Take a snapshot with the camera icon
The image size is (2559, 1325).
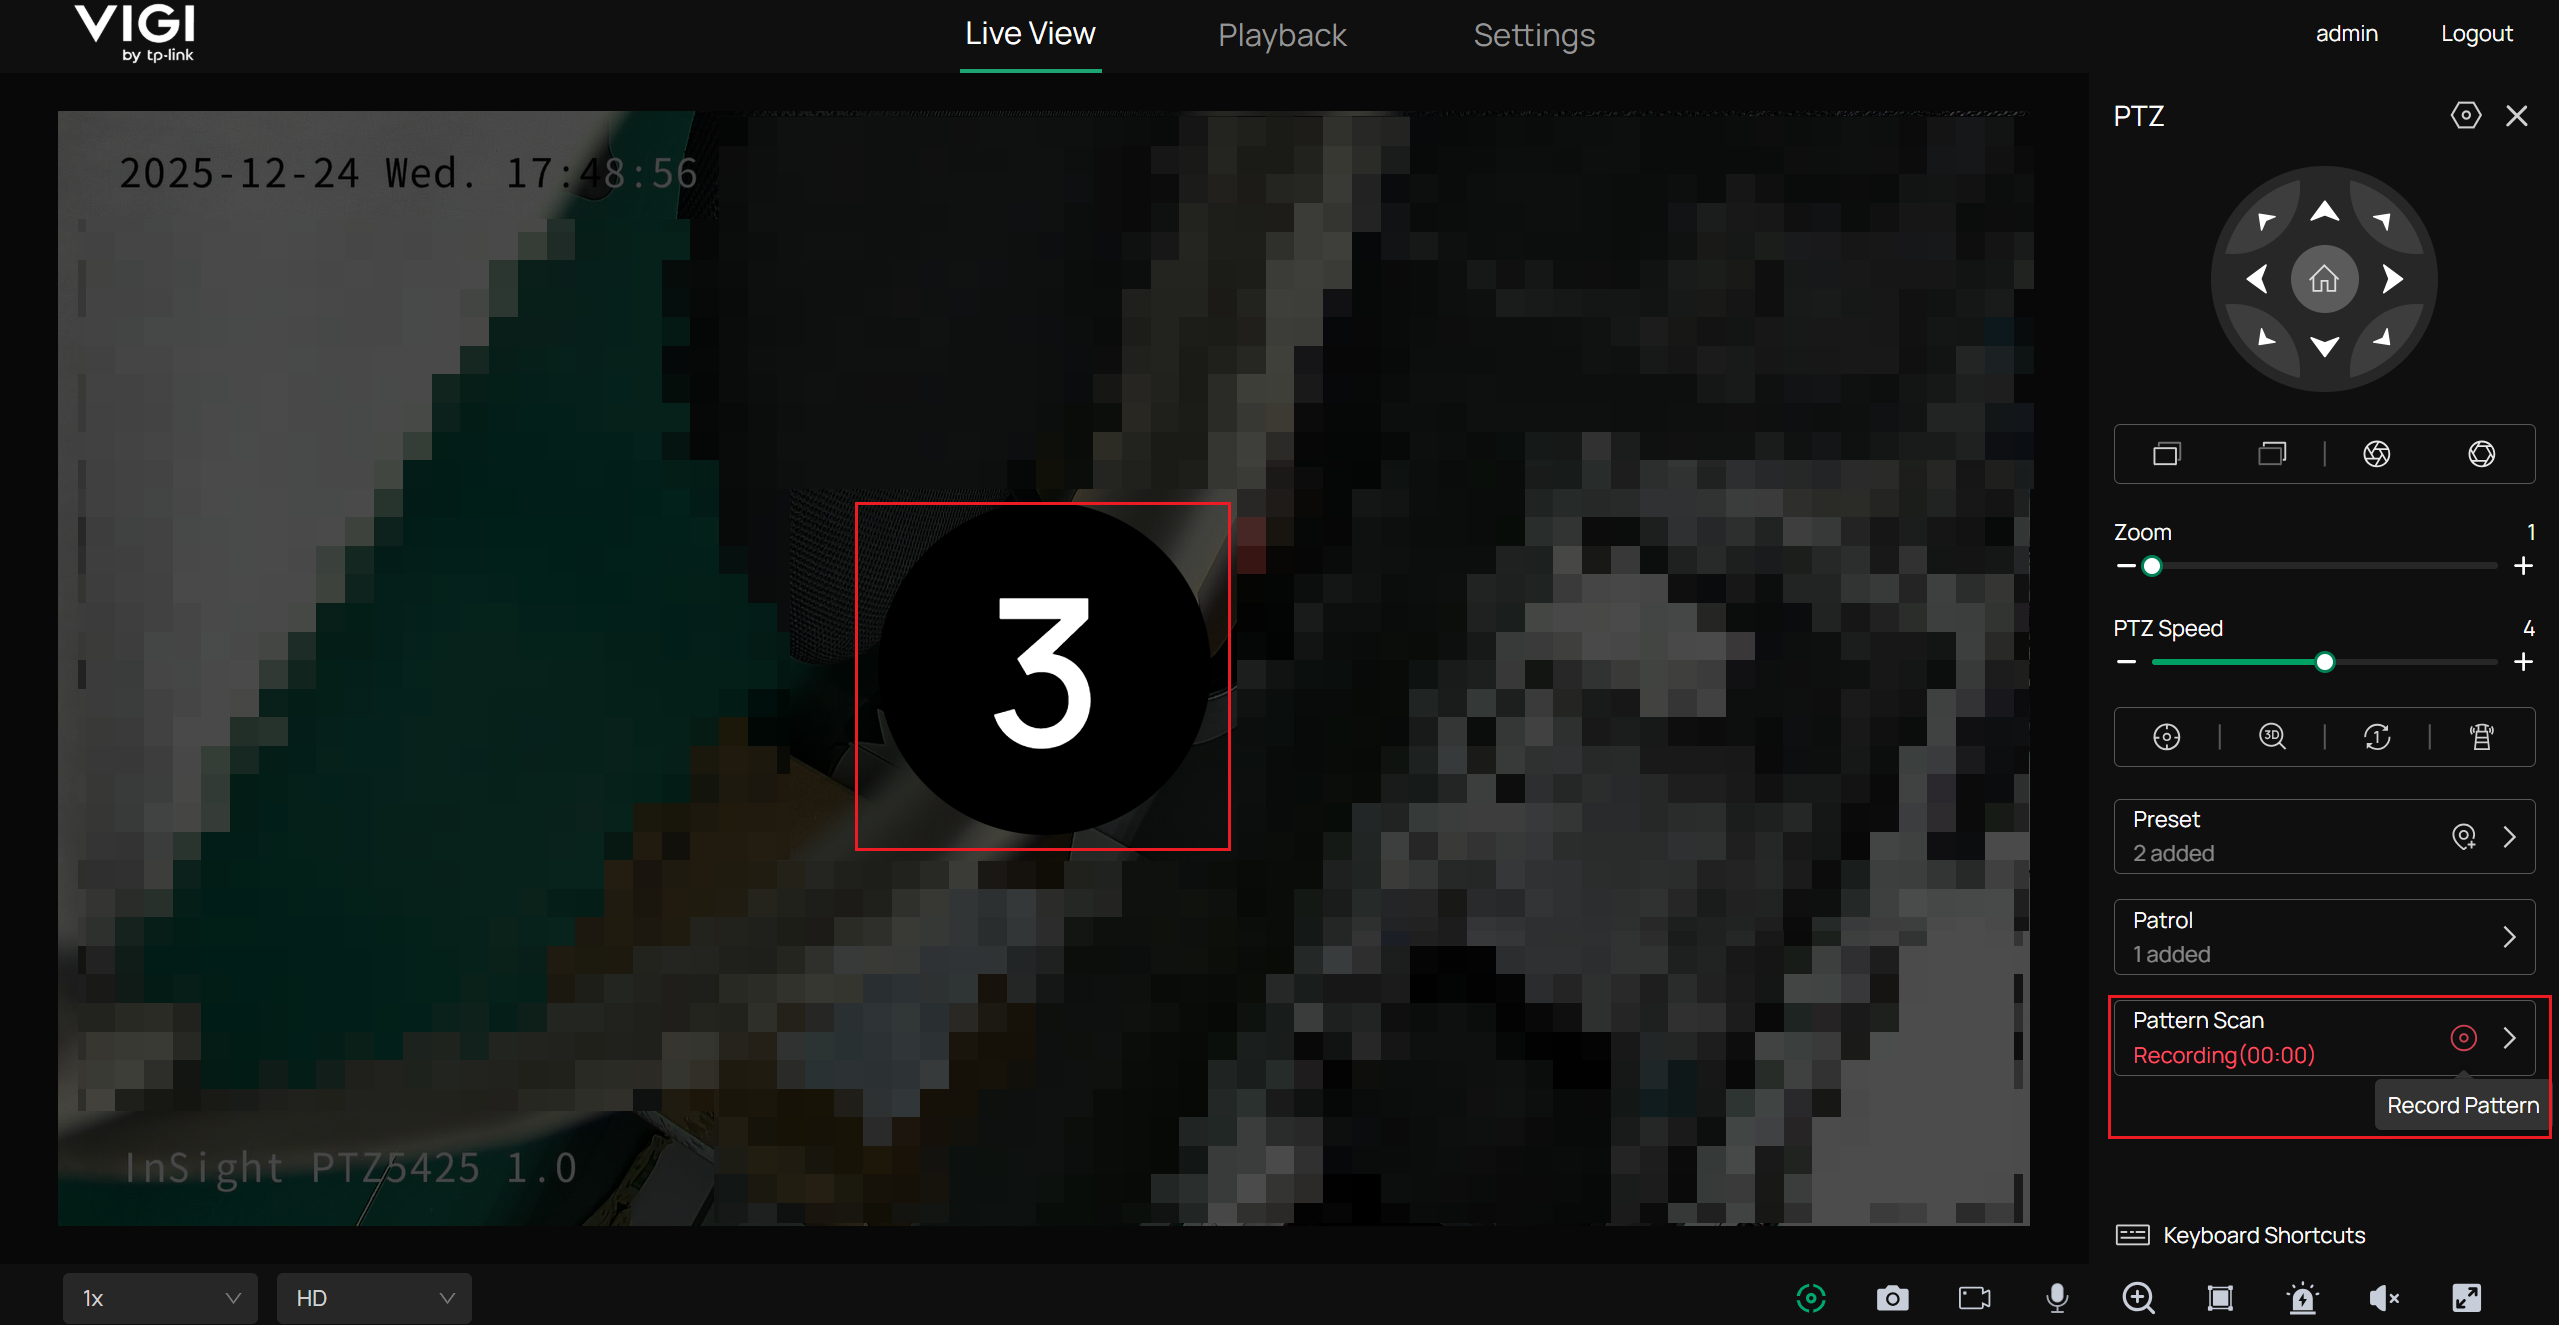click(1892, 1298)
